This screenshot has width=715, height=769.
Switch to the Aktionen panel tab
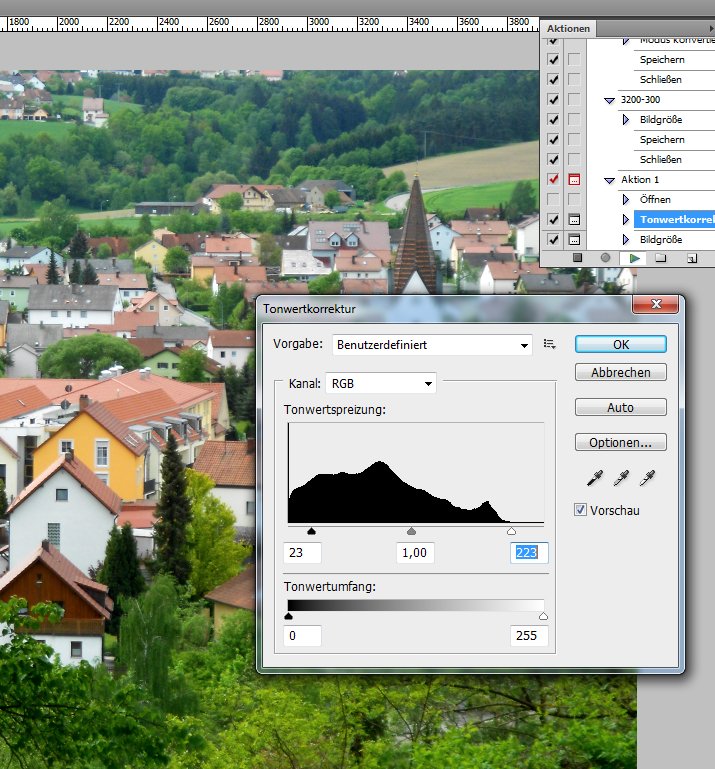568,28
